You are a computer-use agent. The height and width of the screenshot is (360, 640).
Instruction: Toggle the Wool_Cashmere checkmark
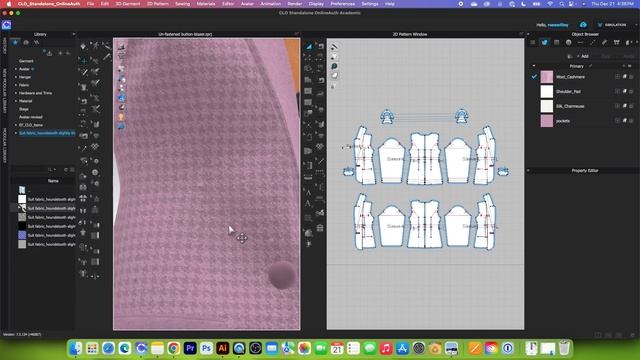(x=534, y=77)
